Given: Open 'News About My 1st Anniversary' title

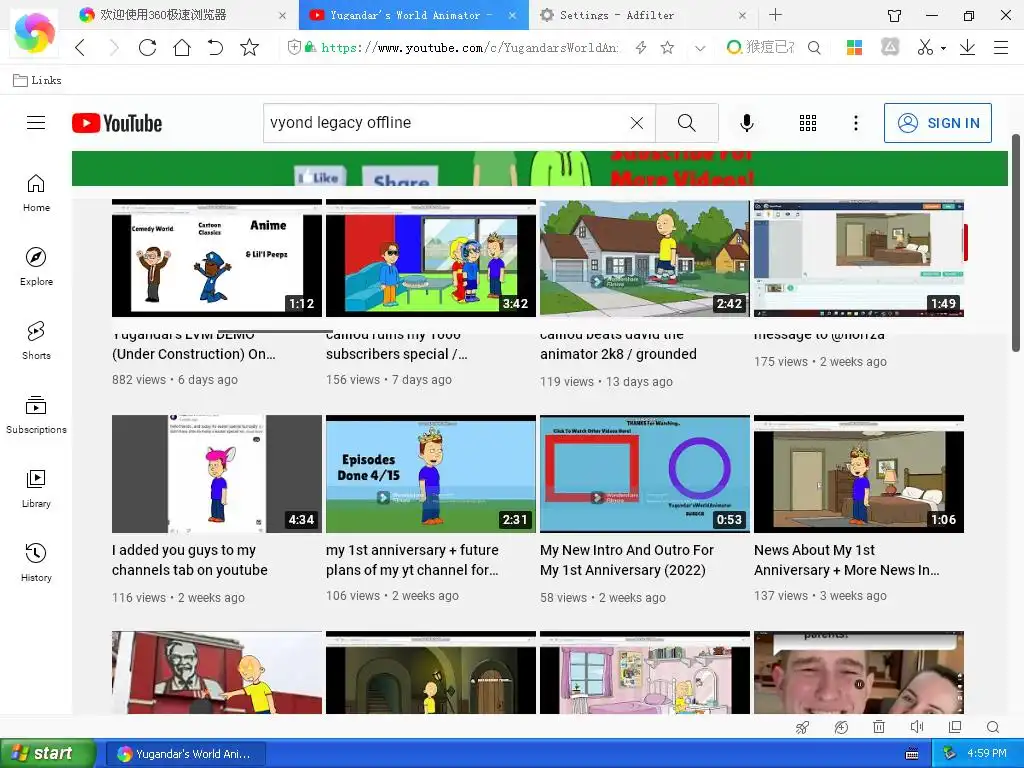Looking at the screenshot, I should click(x=847, y=560).
